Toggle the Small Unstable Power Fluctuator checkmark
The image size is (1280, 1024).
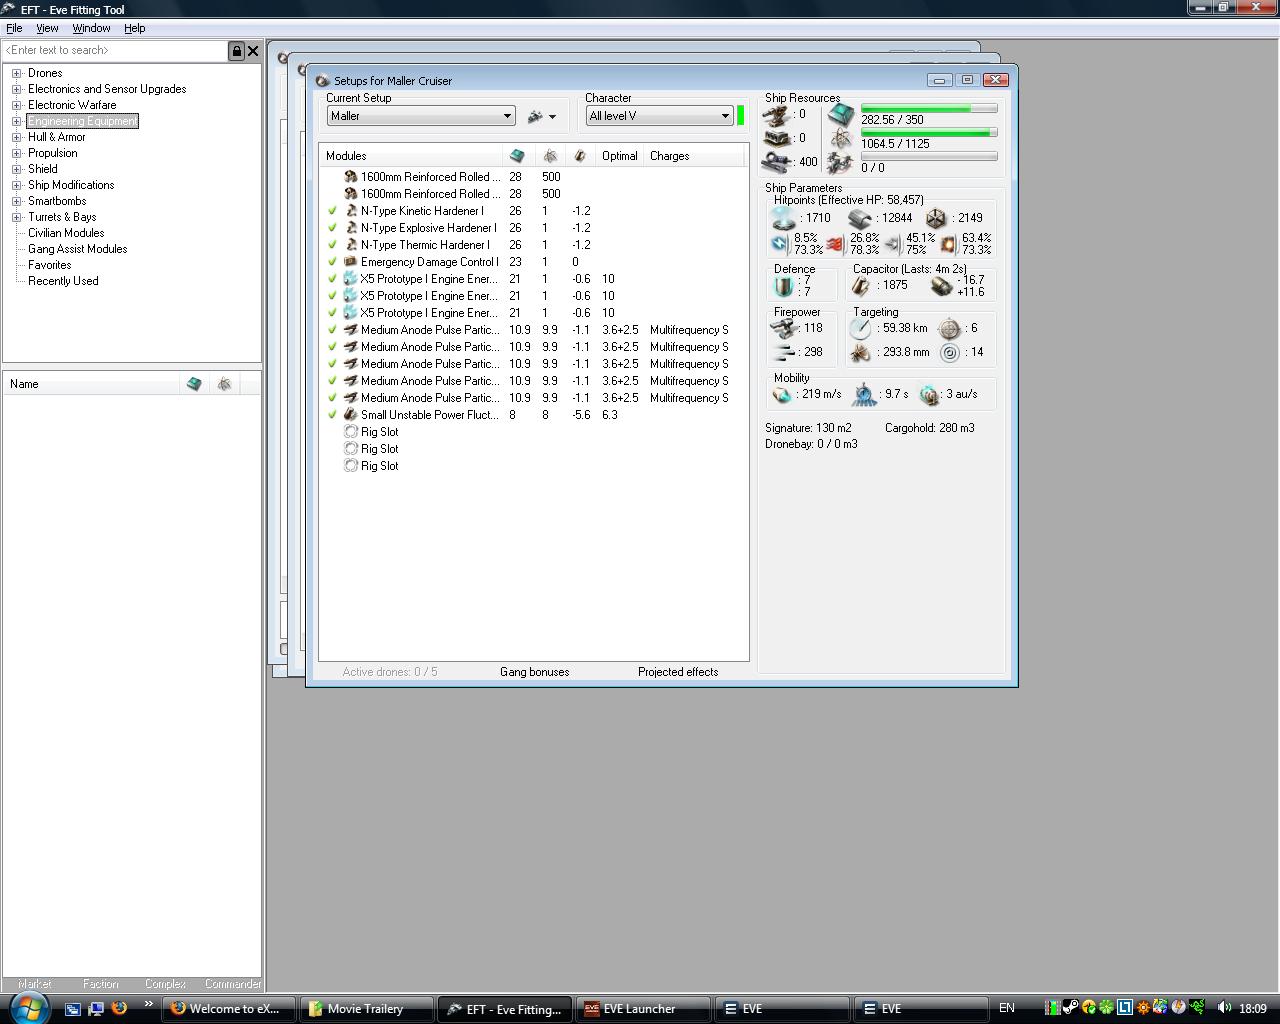click(x=333, y=415)
